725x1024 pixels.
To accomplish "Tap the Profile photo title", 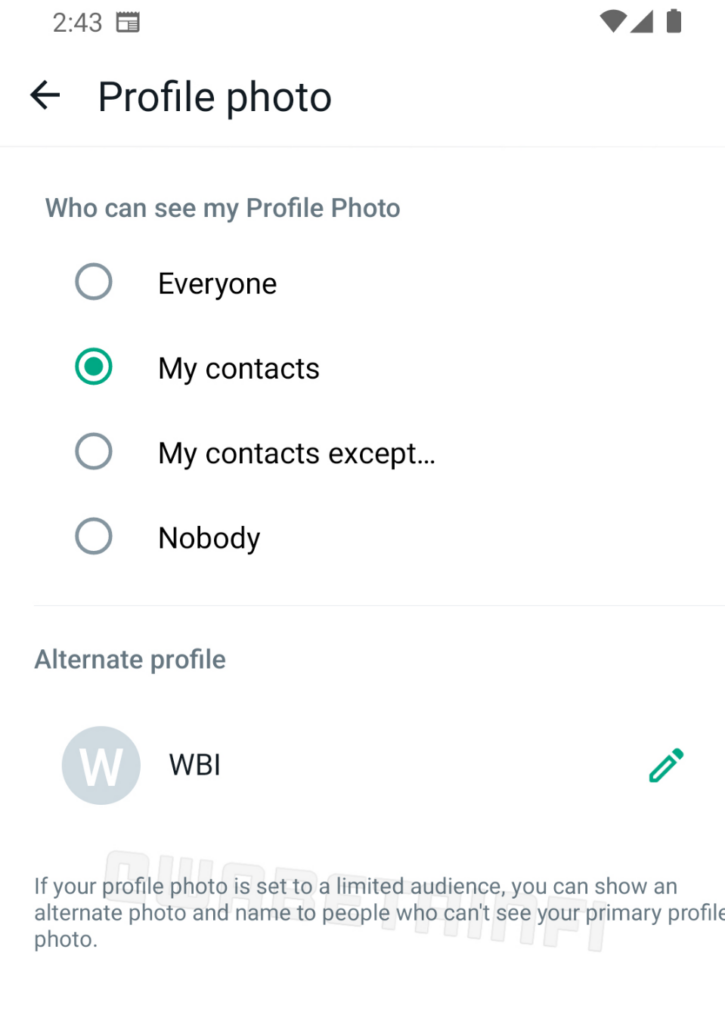I will tap(215, 97).
